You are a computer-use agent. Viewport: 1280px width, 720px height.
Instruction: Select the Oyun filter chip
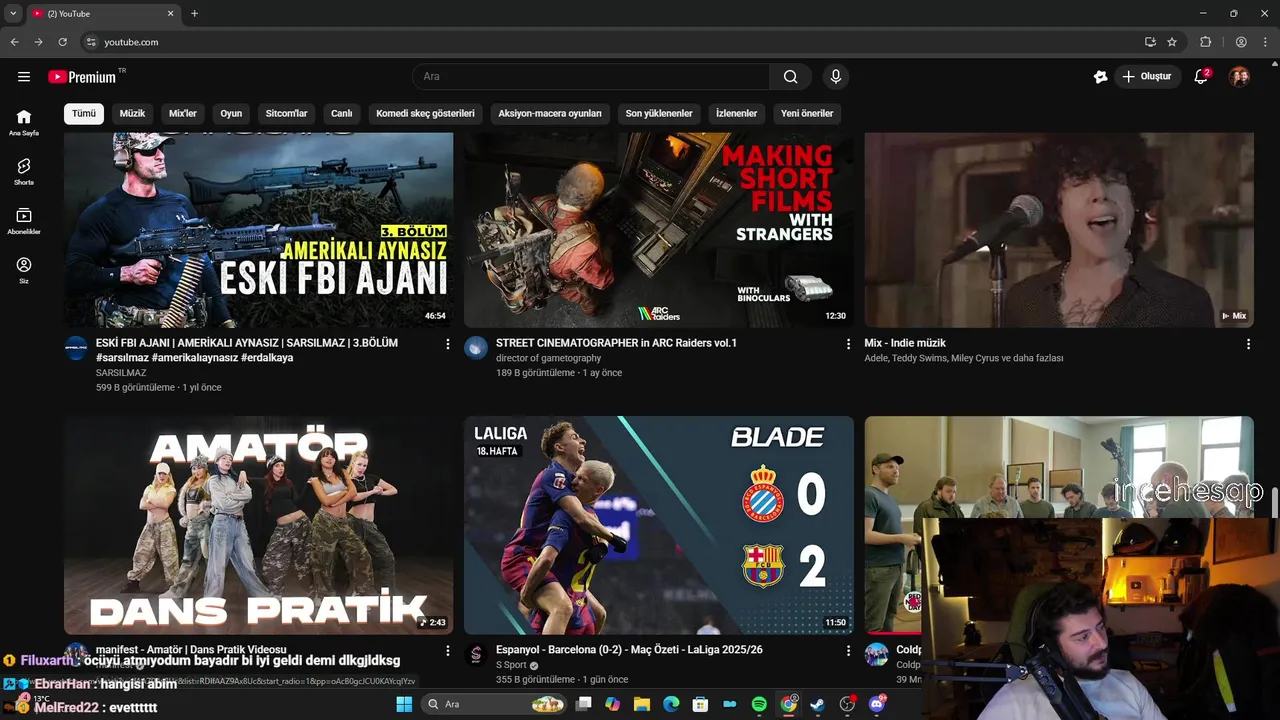pos(231,113)
